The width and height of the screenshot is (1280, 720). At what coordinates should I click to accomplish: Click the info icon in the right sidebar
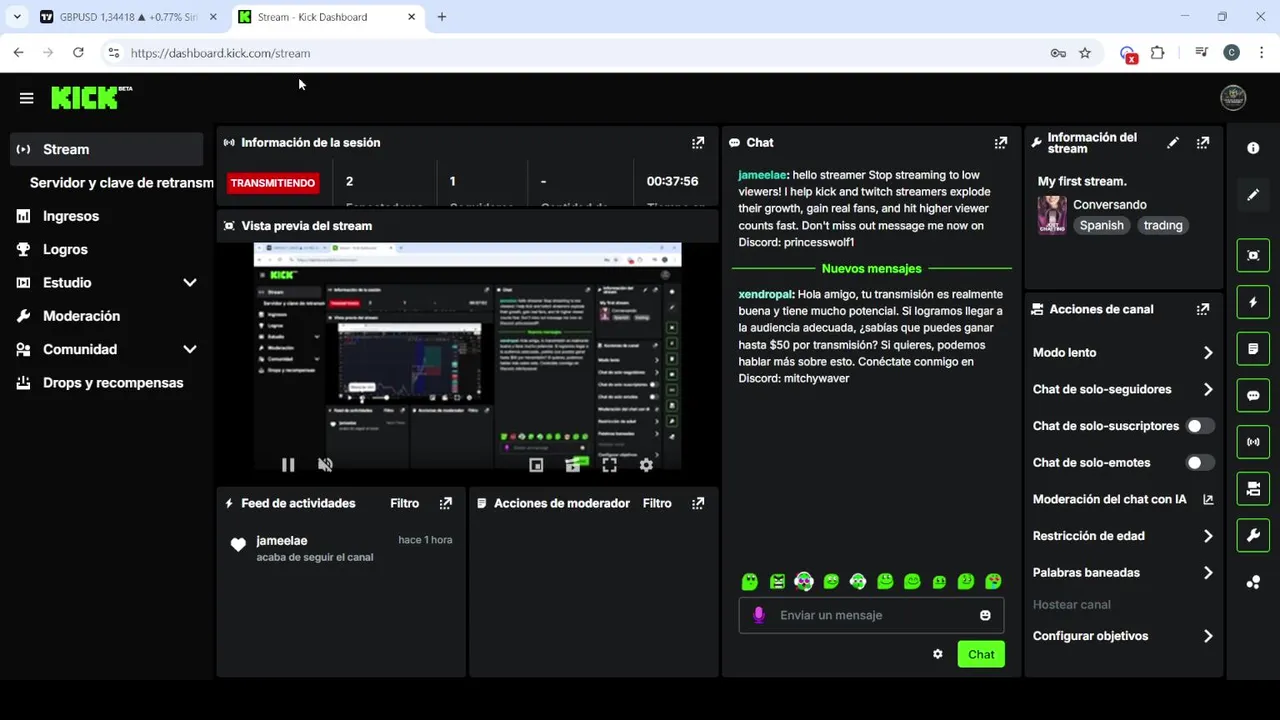click(1253, 148)
